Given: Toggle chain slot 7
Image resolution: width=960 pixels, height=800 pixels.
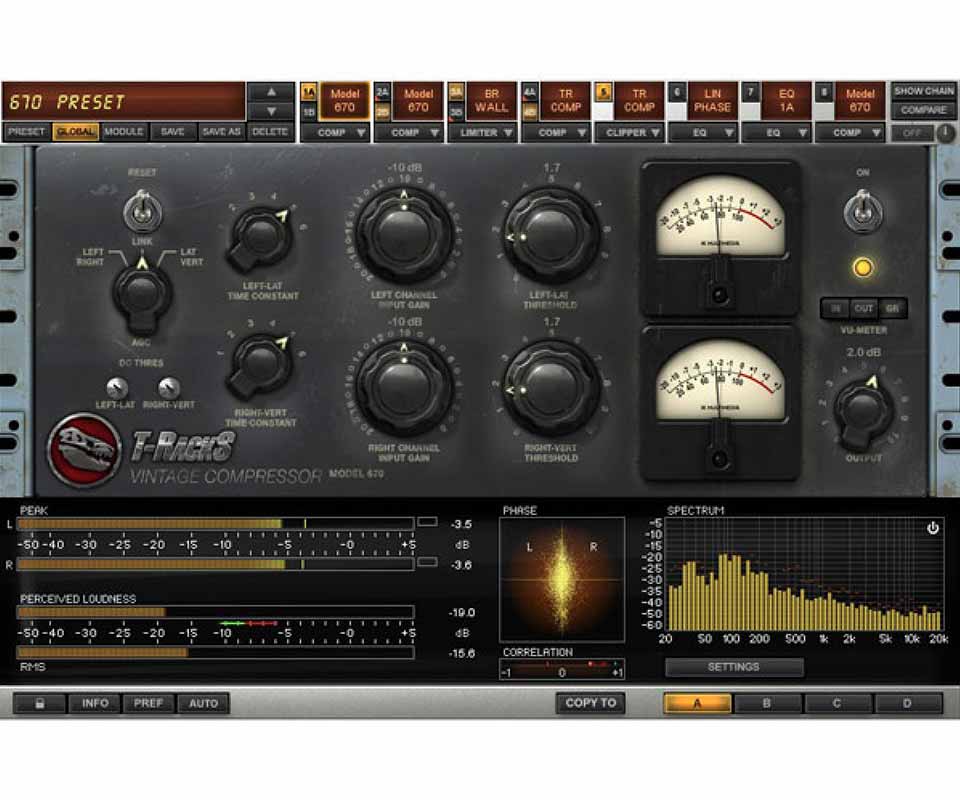Looking at the screenshot, I should pos(751,92).
